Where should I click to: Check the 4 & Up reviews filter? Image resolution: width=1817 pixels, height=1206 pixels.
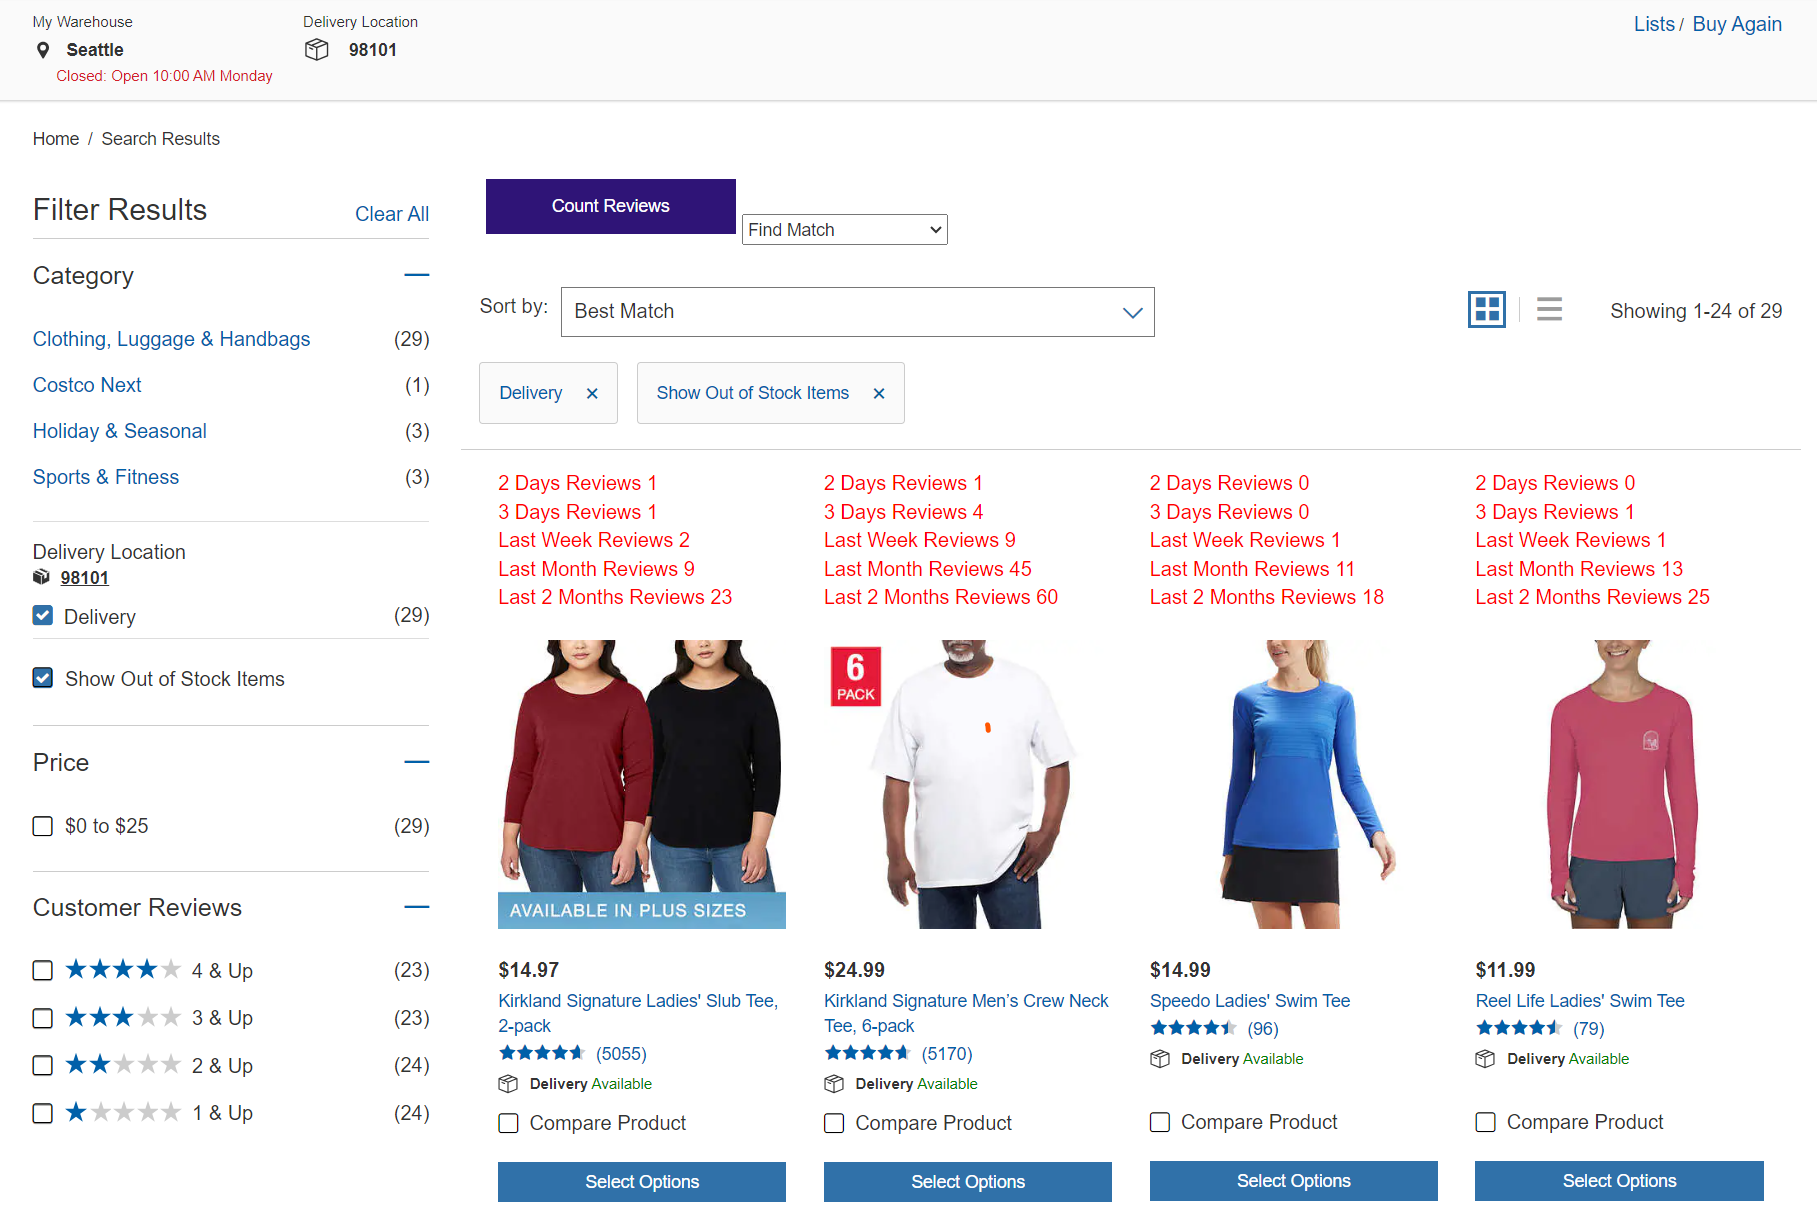pos(43,970)
